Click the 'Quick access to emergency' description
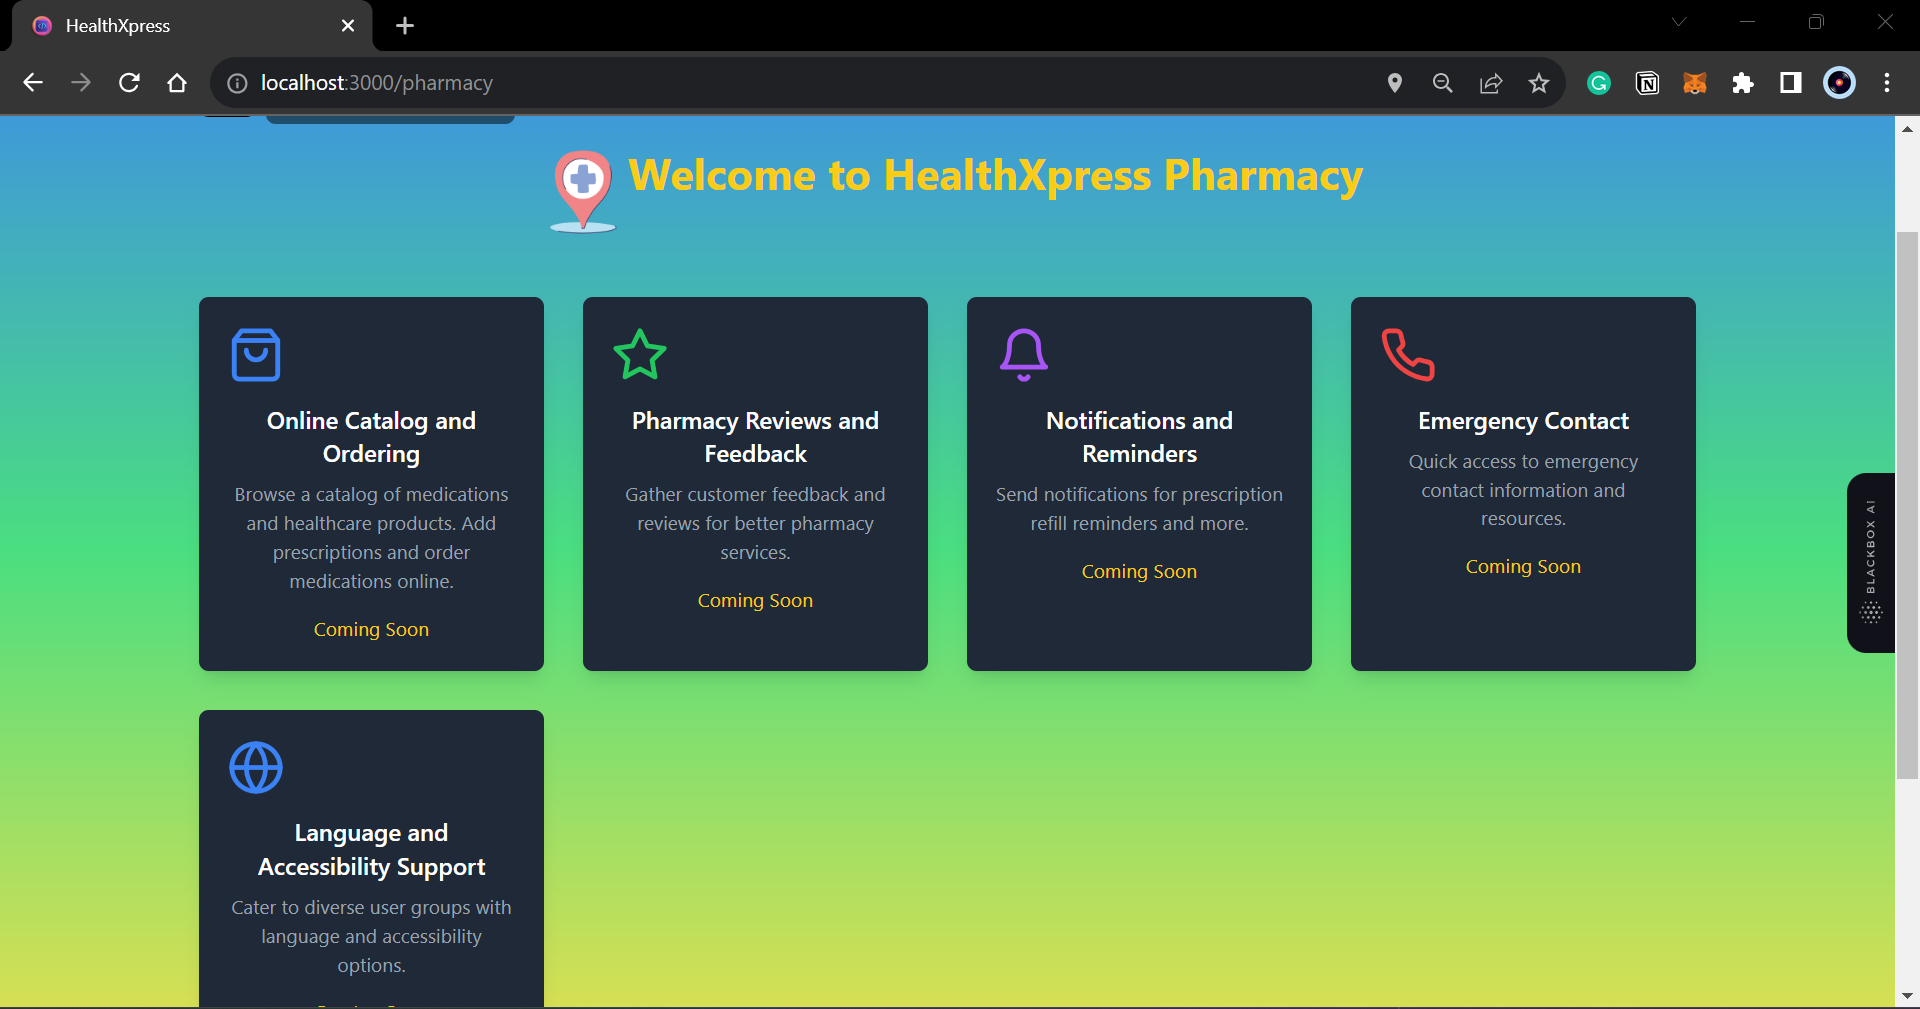 click(1523, 490)
